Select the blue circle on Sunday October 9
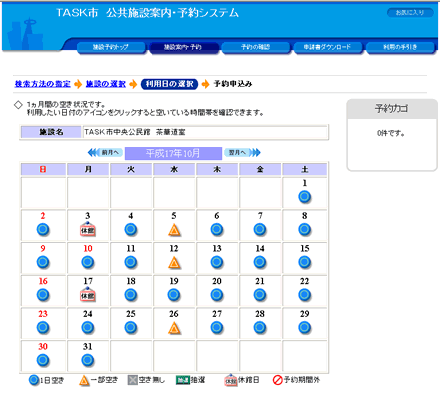 [43, 262]
